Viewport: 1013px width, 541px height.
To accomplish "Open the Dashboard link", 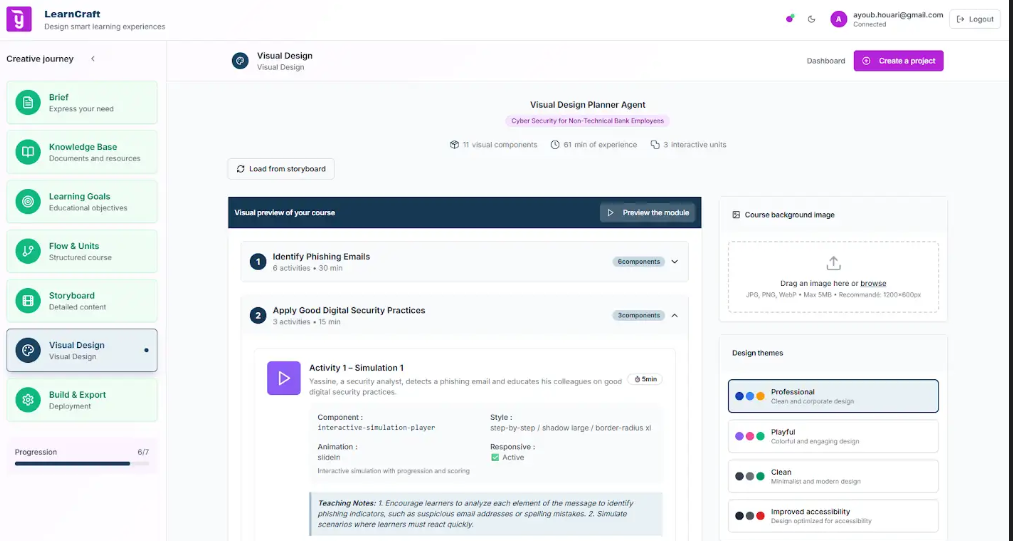I will click(x=825, y=61).
